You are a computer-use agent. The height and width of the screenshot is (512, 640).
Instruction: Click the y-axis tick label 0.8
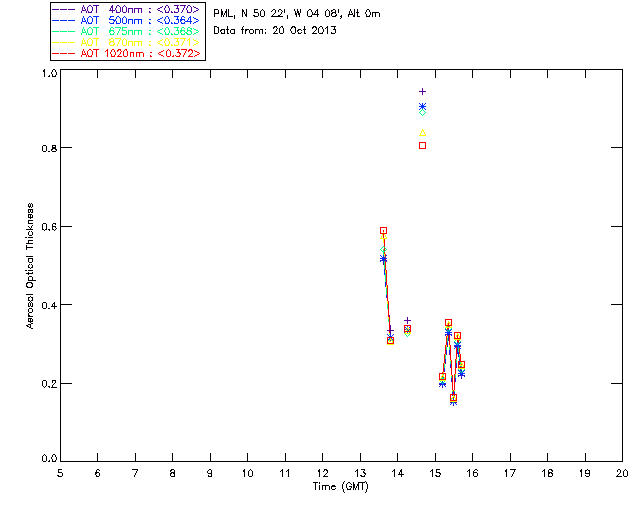point(49,148)
